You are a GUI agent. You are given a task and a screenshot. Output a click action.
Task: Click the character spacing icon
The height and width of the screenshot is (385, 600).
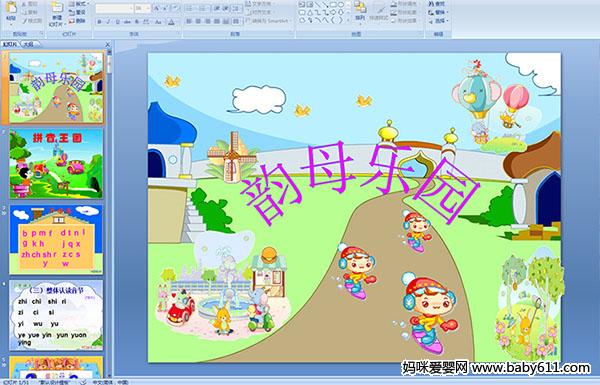(146, 22)
